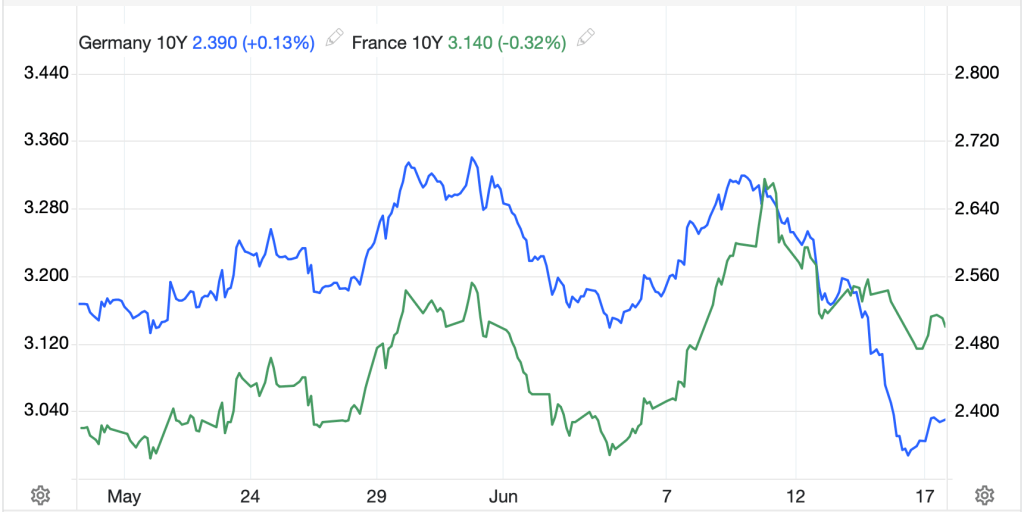Edit the Germany 10Y series with pencil icon
Viewport: 1024px width, 512px height.
pos(335,40)
